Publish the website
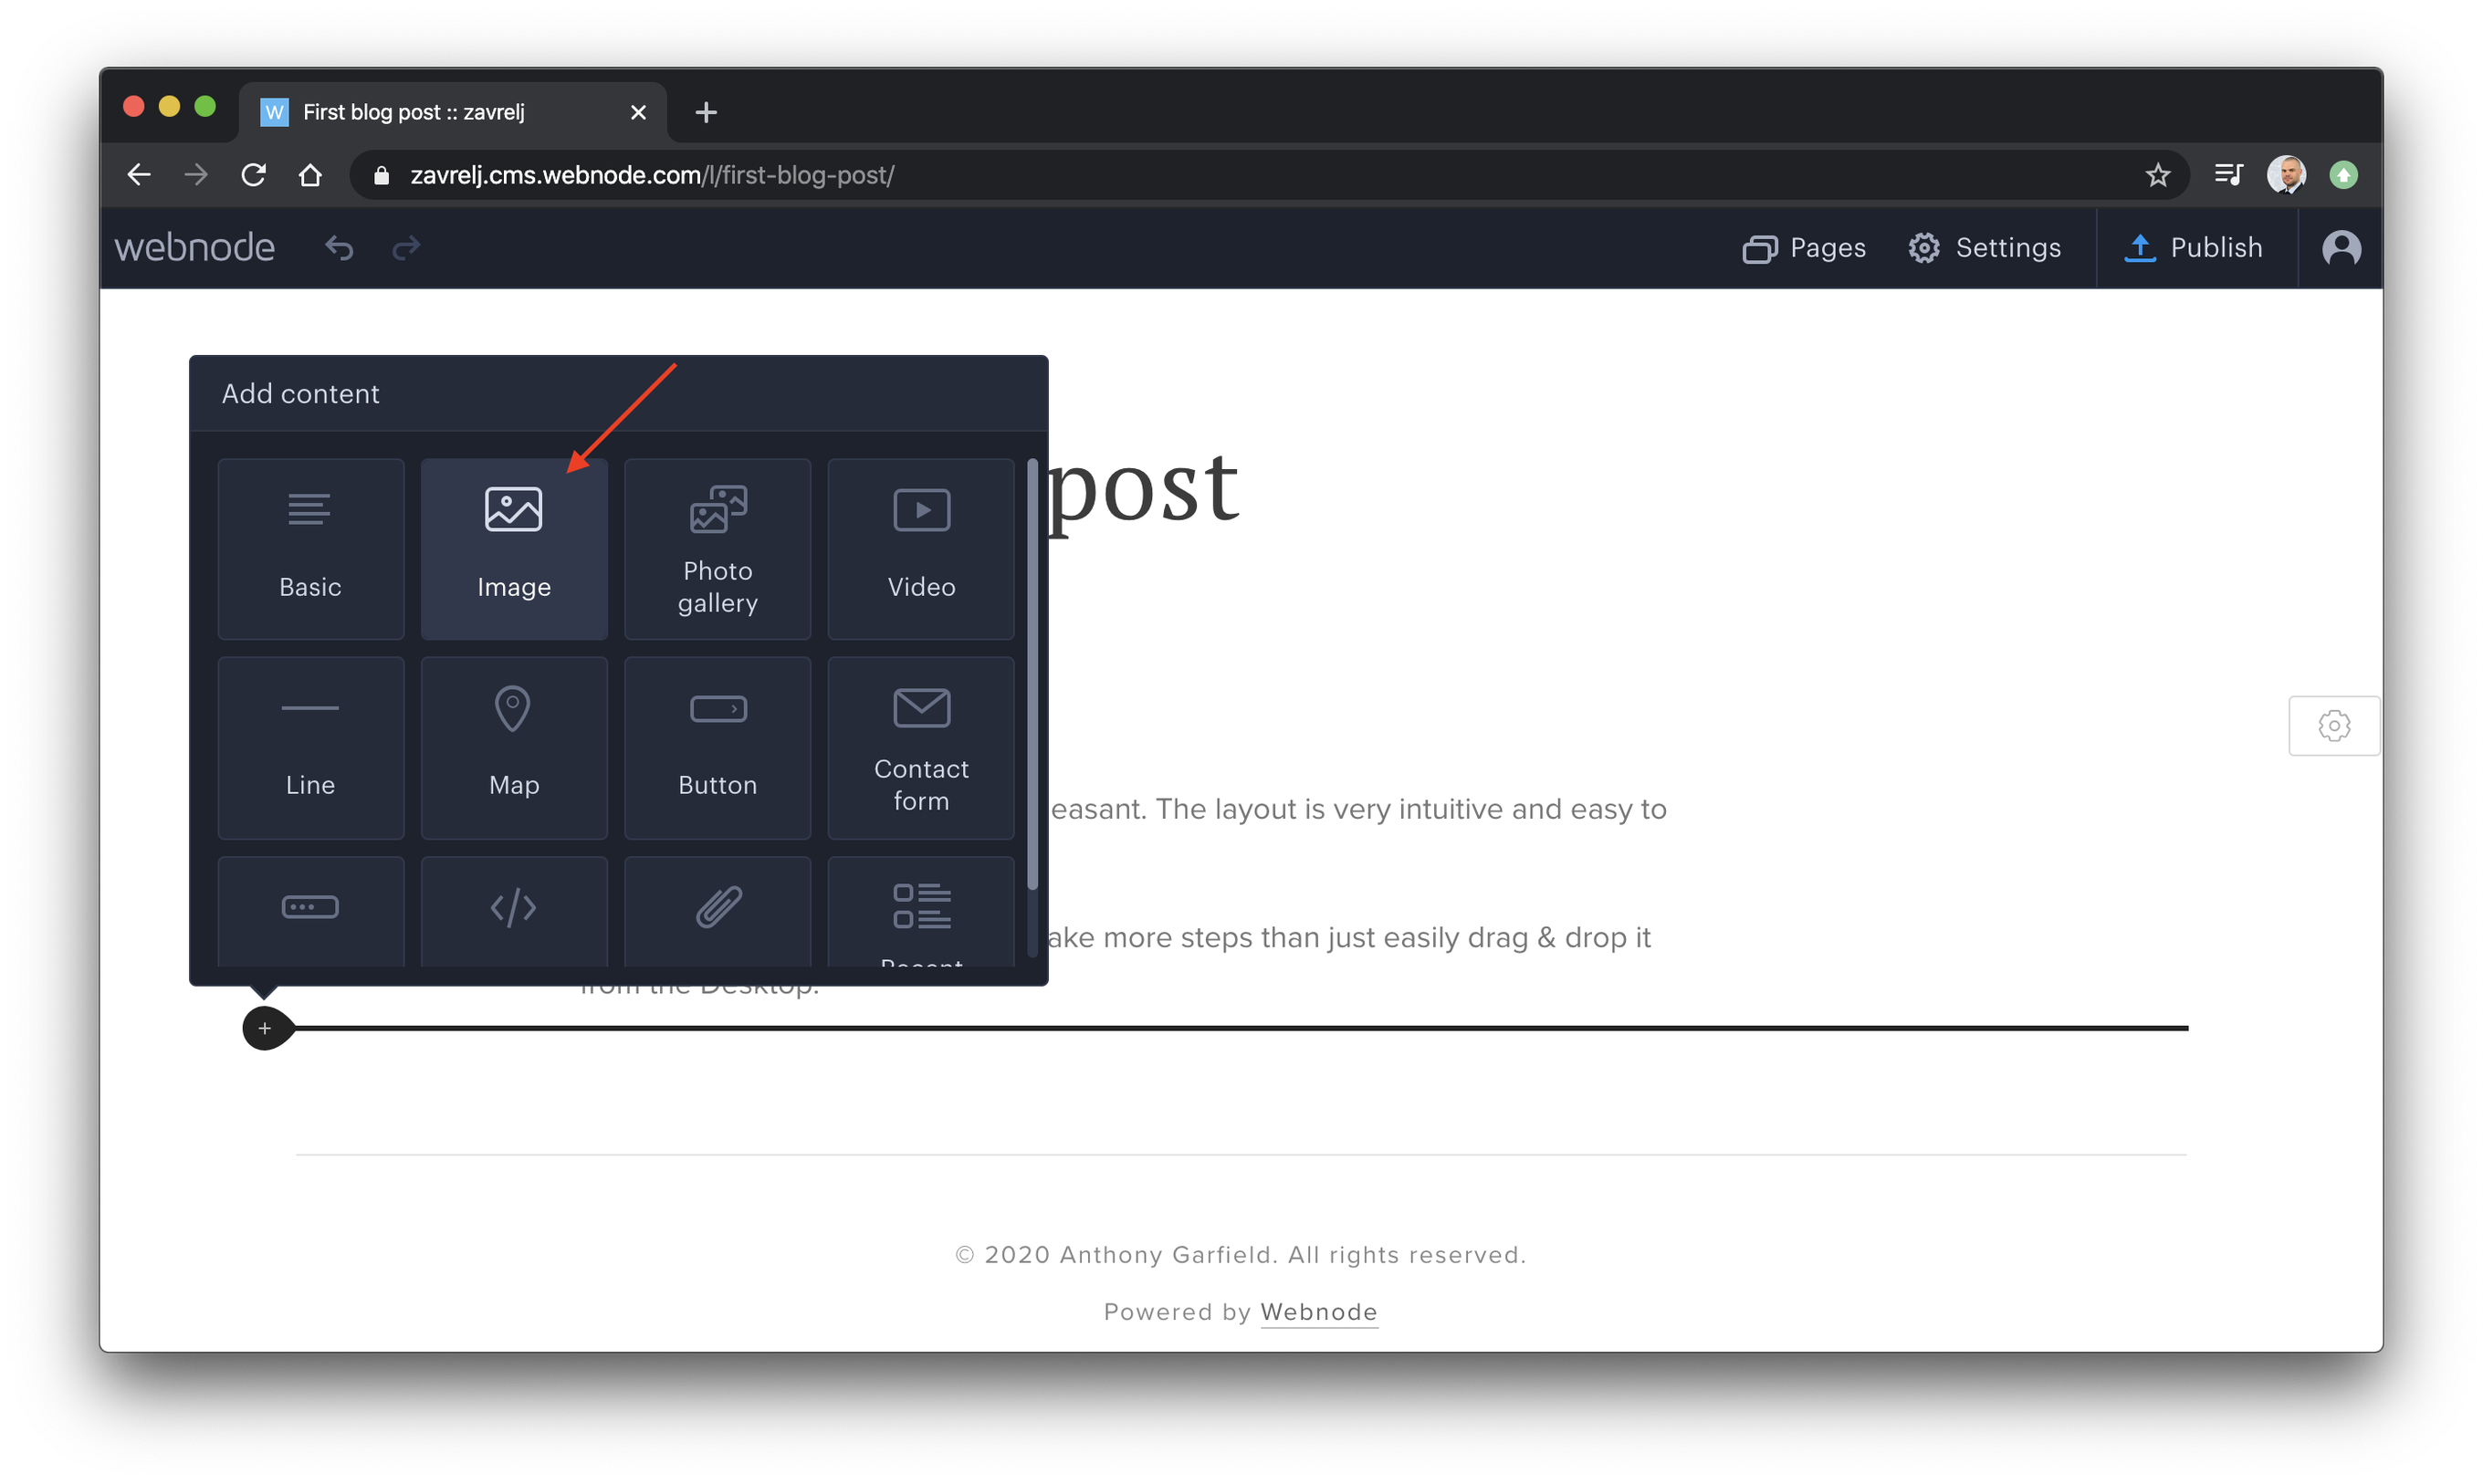2483x1484 pixels. 2194,248
